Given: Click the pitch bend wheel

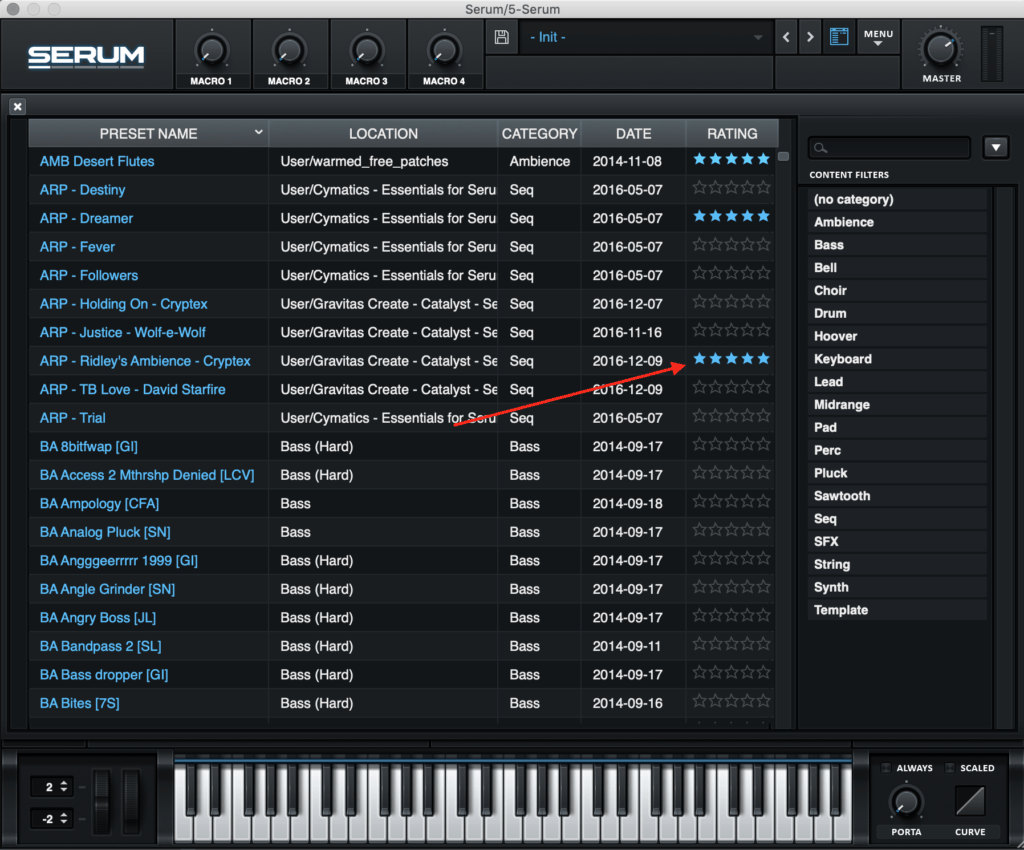Looking at the screenshot, I should [x=102, y=801].
